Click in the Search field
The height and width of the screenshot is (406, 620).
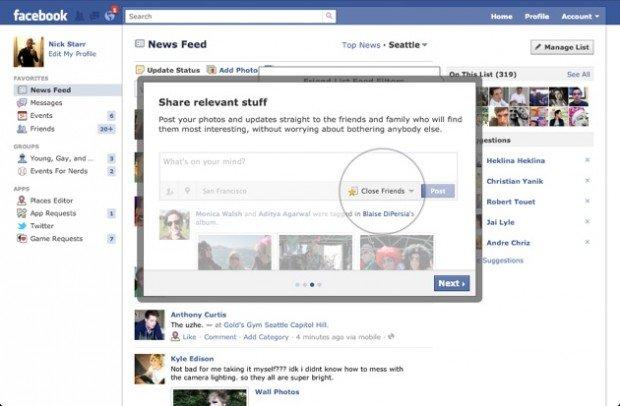(x=224, y=16)
